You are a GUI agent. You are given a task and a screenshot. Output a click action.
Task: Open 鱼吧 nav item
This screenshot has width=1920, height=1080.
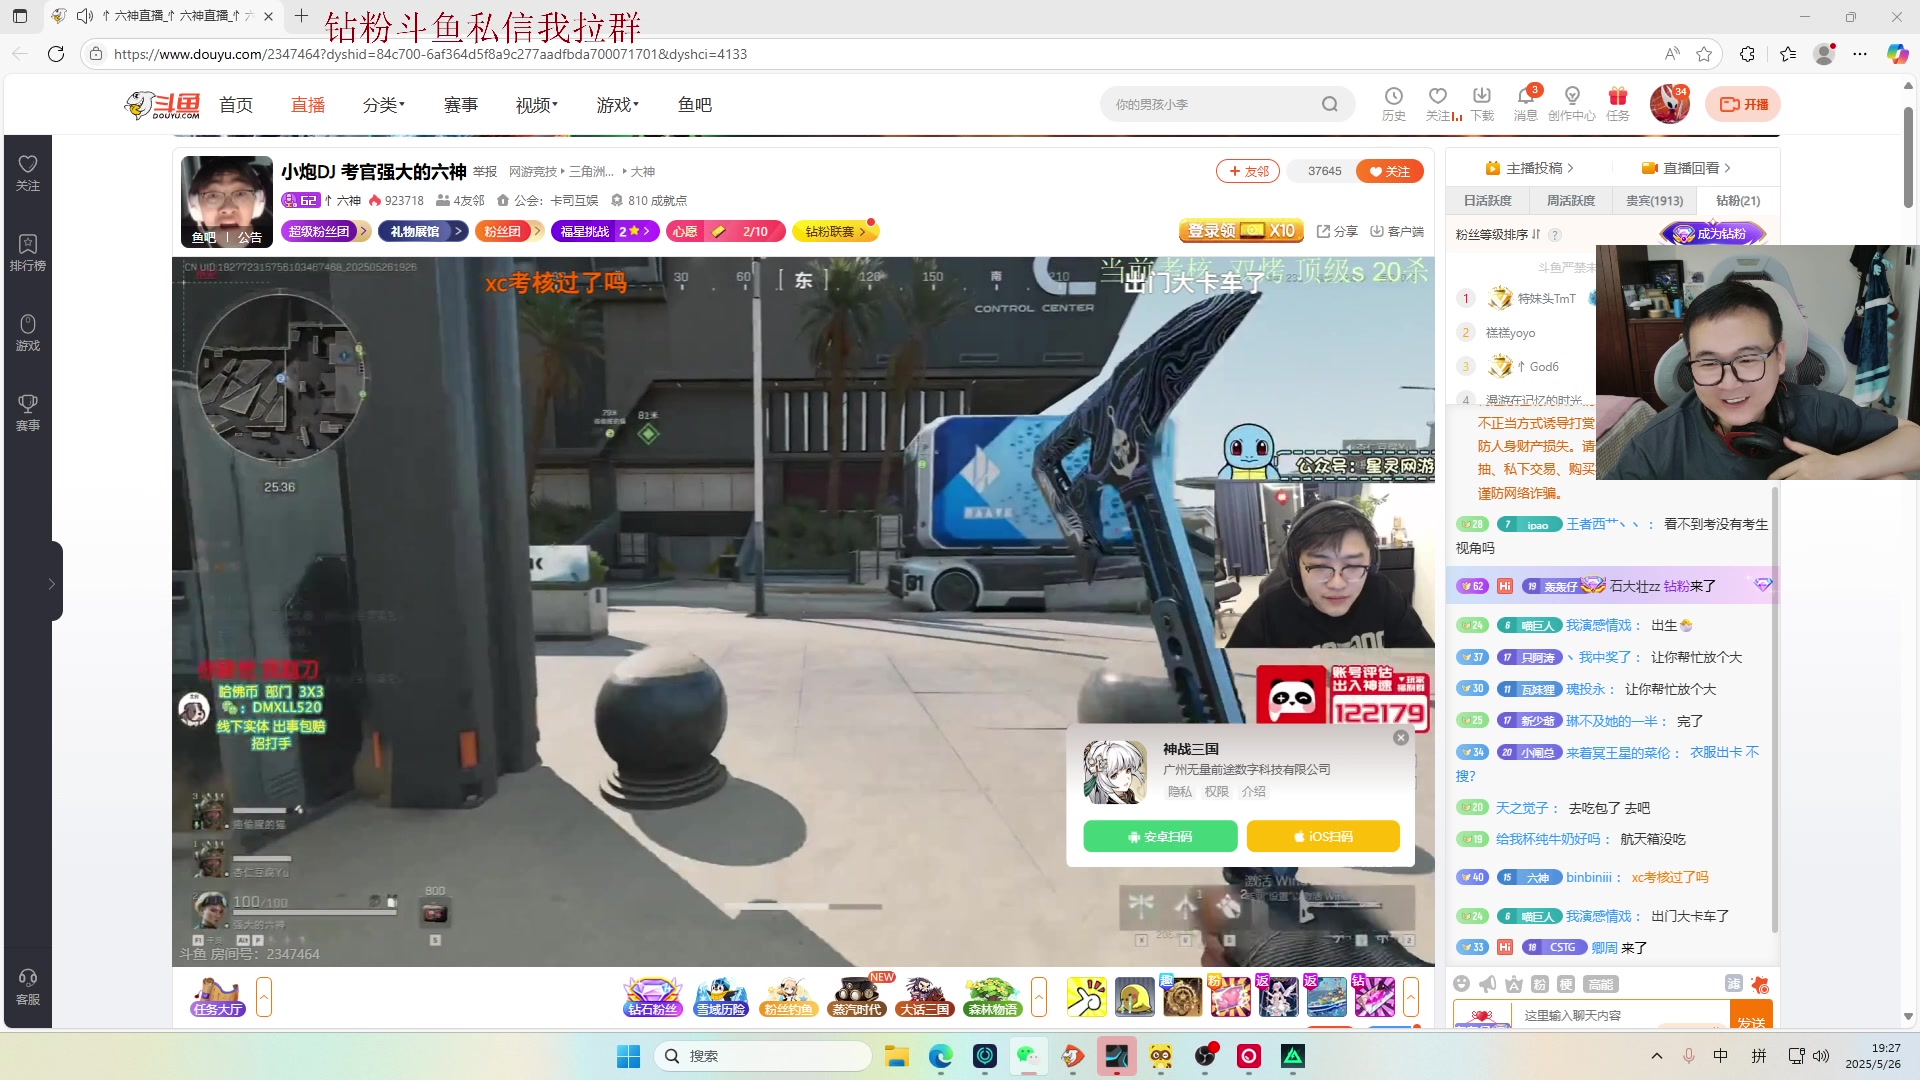695,104
